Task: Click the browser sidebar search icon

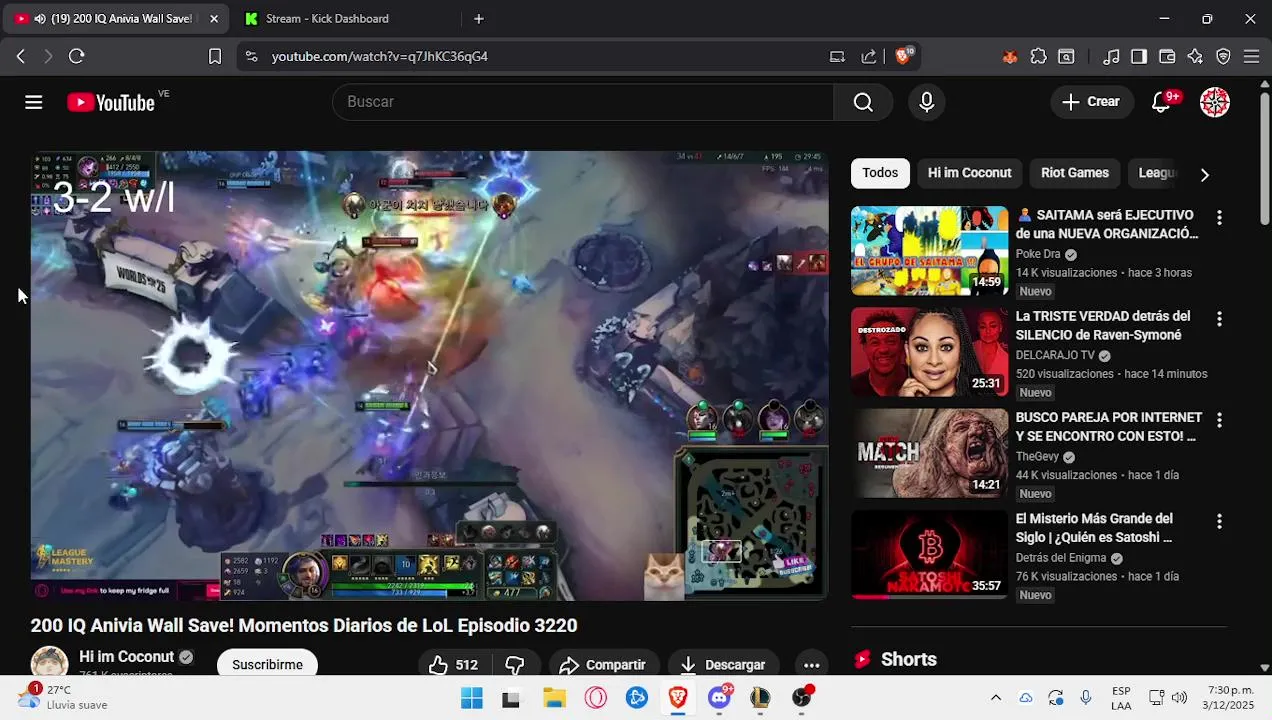Action: [1067, 57]
